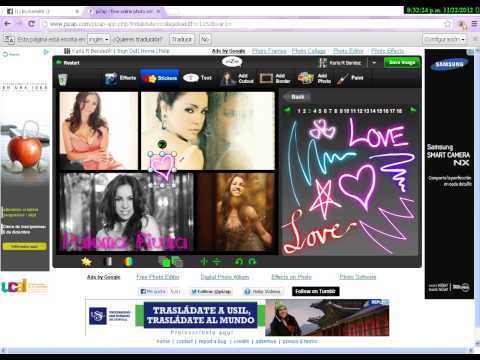Select the bottom-right sepia collage photo
Screen dimensions: 480x360
(x=236, y=212)
